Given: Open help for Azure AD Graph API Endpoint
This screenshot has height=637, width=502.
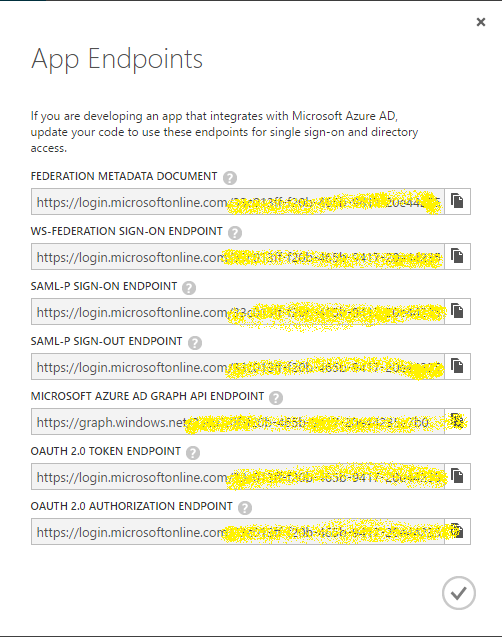Looking at the screenshot, I should point(276,398).
